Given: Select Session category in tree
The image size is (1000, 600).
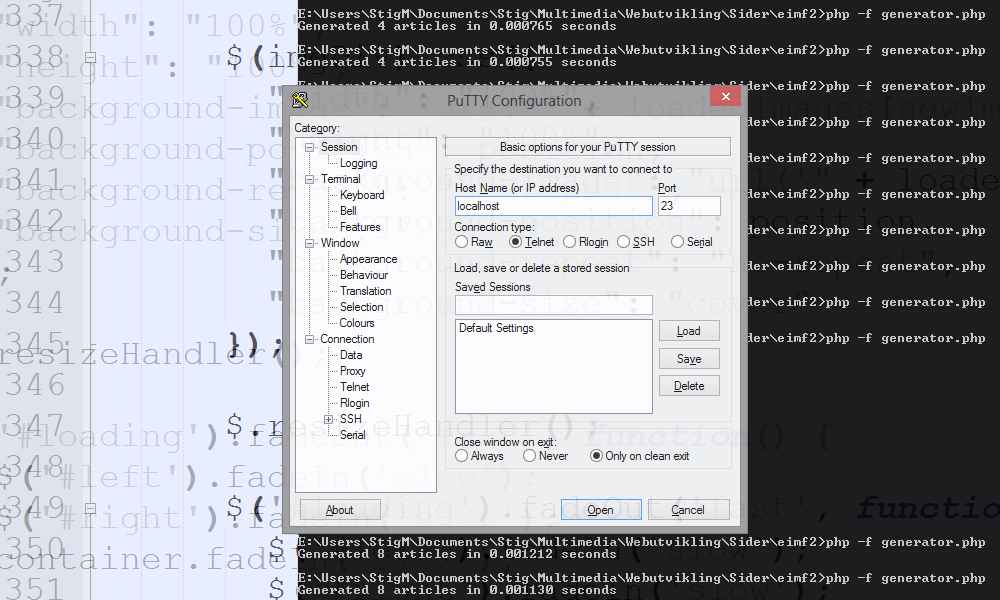Looking at the screenshot, I should [339, 147].
